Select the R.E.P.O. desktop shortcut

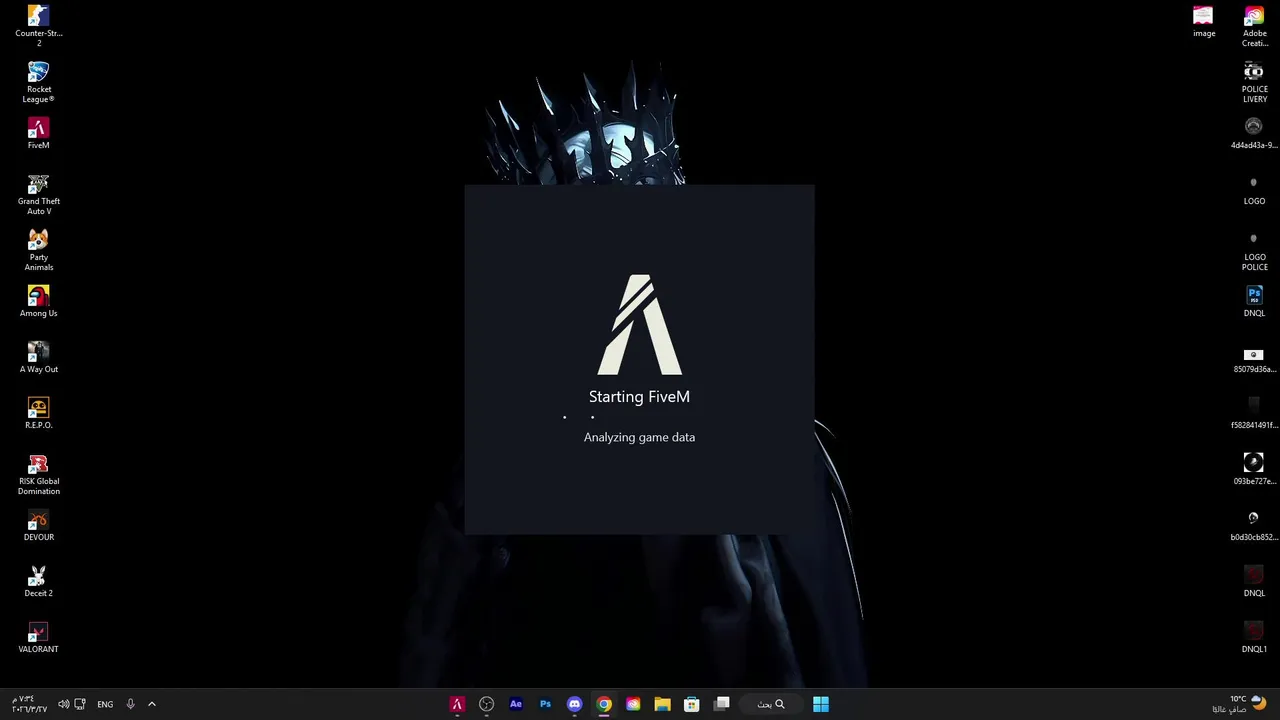coord(38,414)
